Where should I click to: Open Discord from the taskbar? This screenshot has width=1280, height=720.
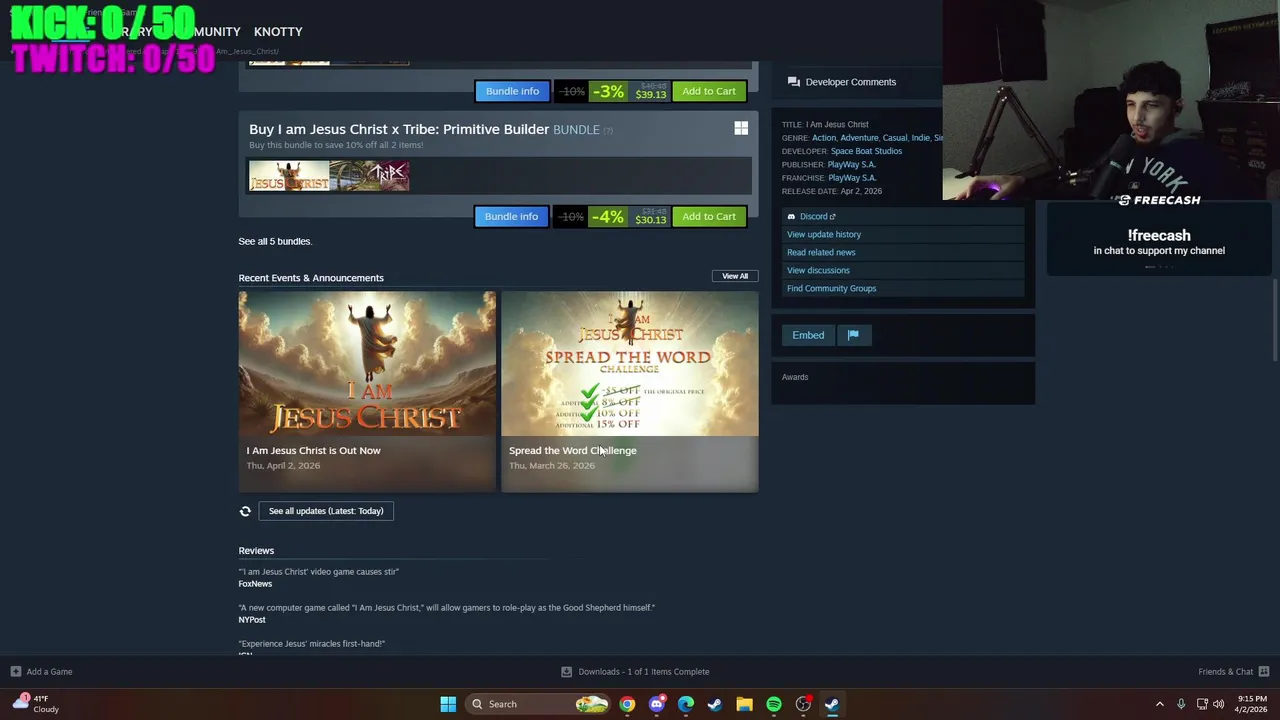[656, 704]
